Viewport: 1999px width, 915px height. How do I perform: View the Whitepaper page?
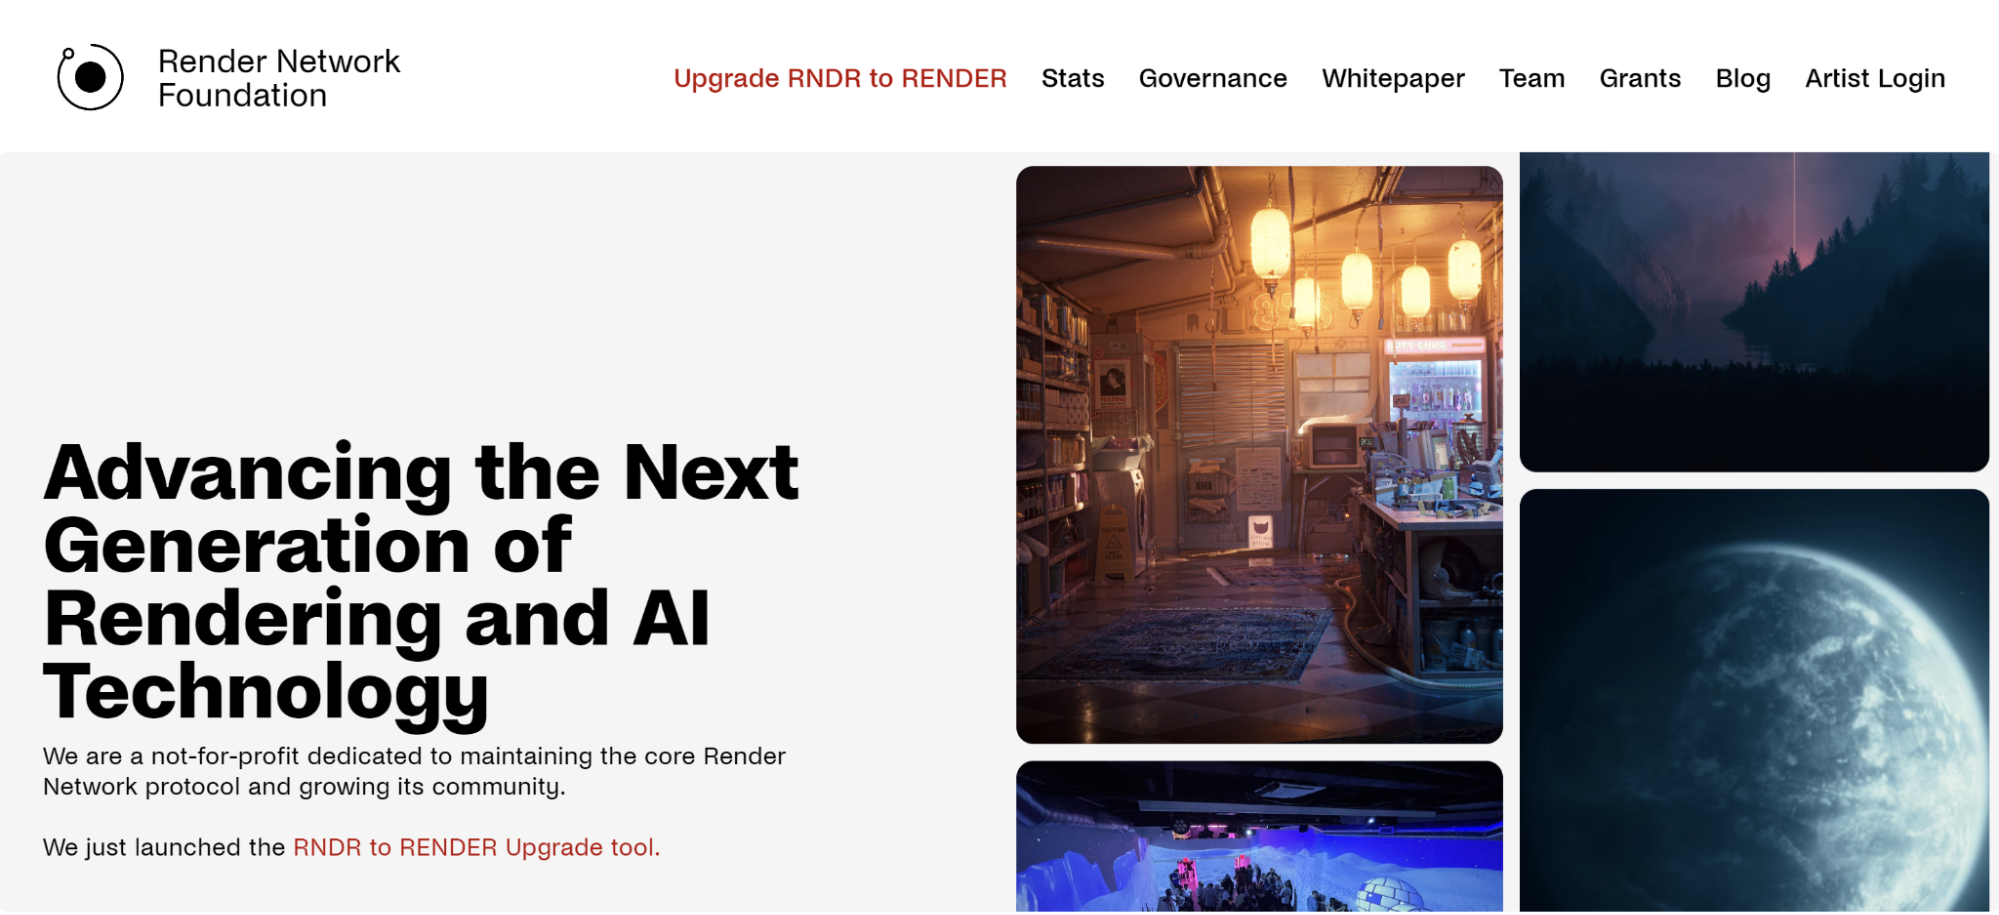pyautogui.click(x=1392, y=79)
